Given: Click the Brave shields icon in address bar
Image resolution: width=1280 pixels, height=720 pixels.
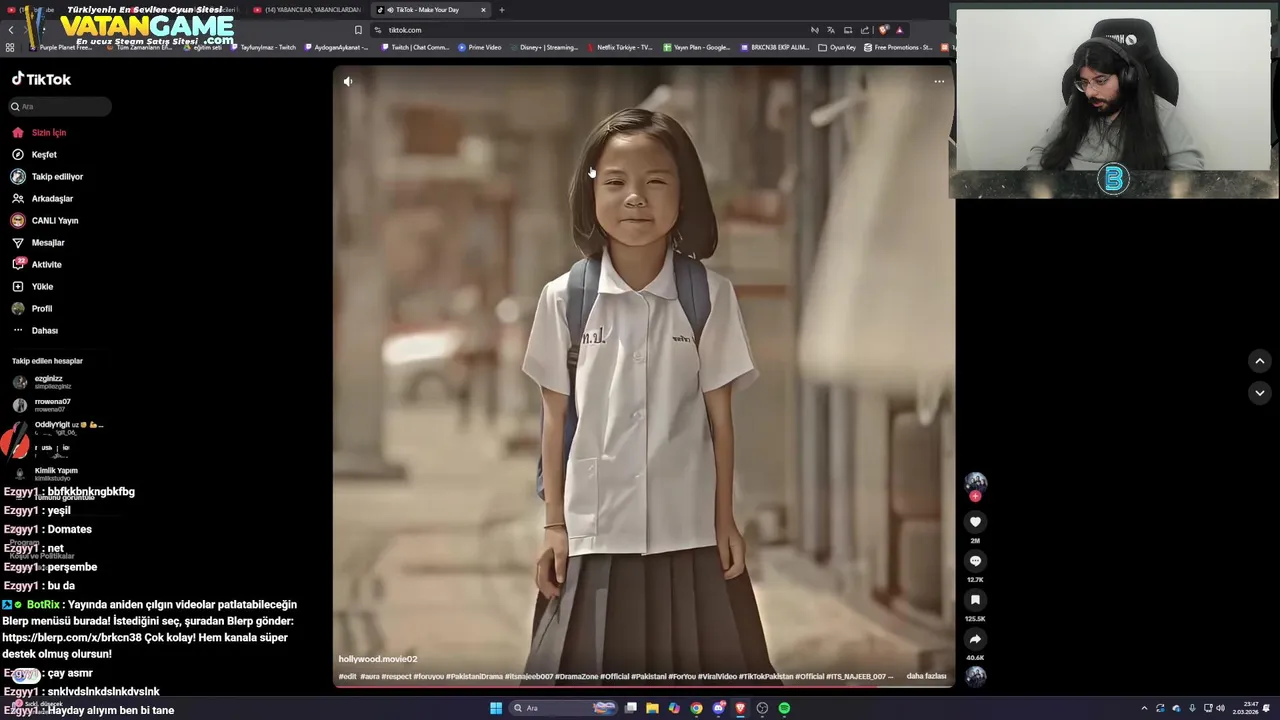Looking at the screenshot, I should (882, 30).
